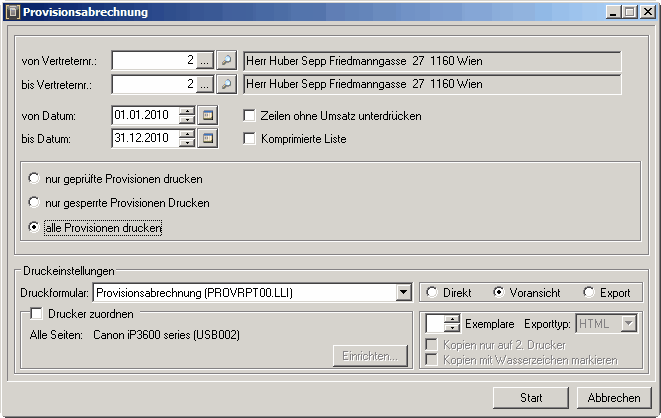Image resolution: width=661 pixels, height=418 pixels.
Task: Click the window icon in title bar
Action: [11, 12]
